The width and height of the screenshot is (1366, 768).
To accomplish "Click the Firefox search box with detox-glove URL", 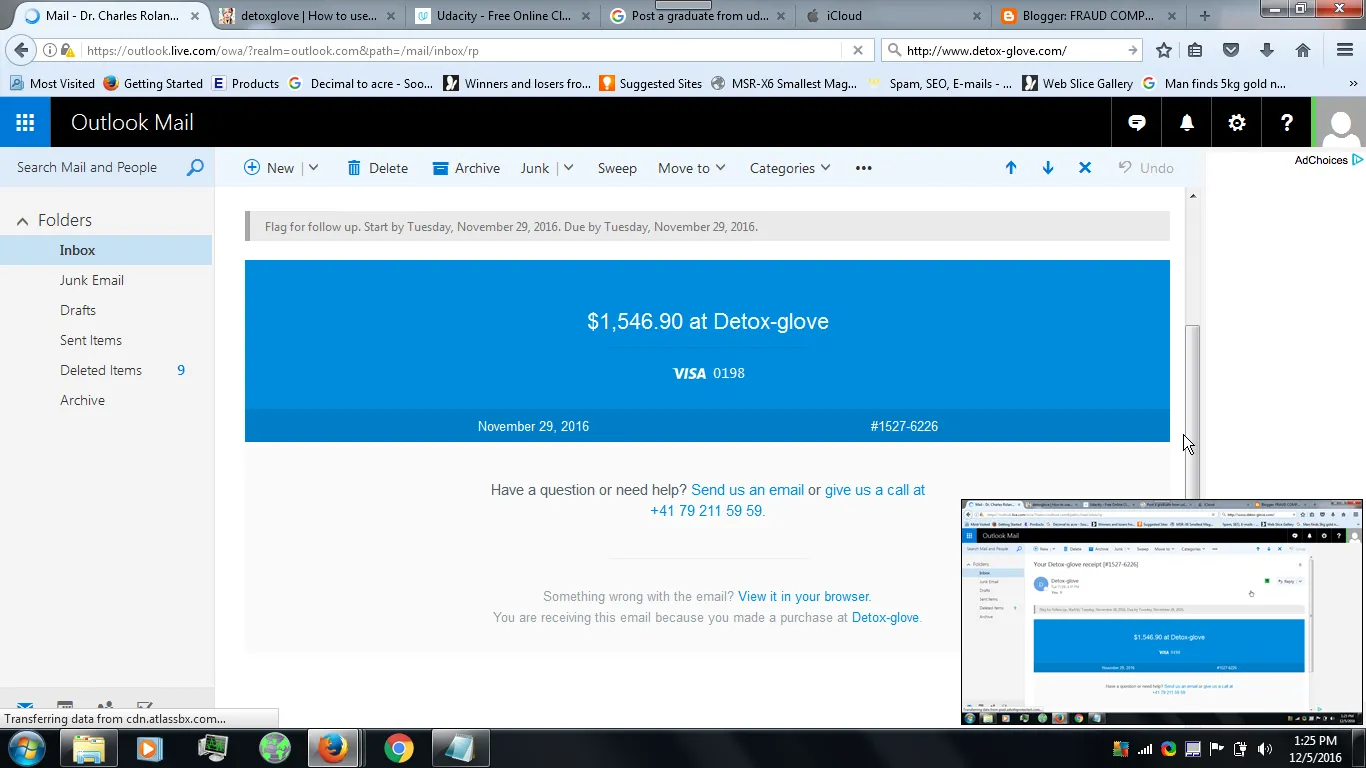I will 1011,50.
